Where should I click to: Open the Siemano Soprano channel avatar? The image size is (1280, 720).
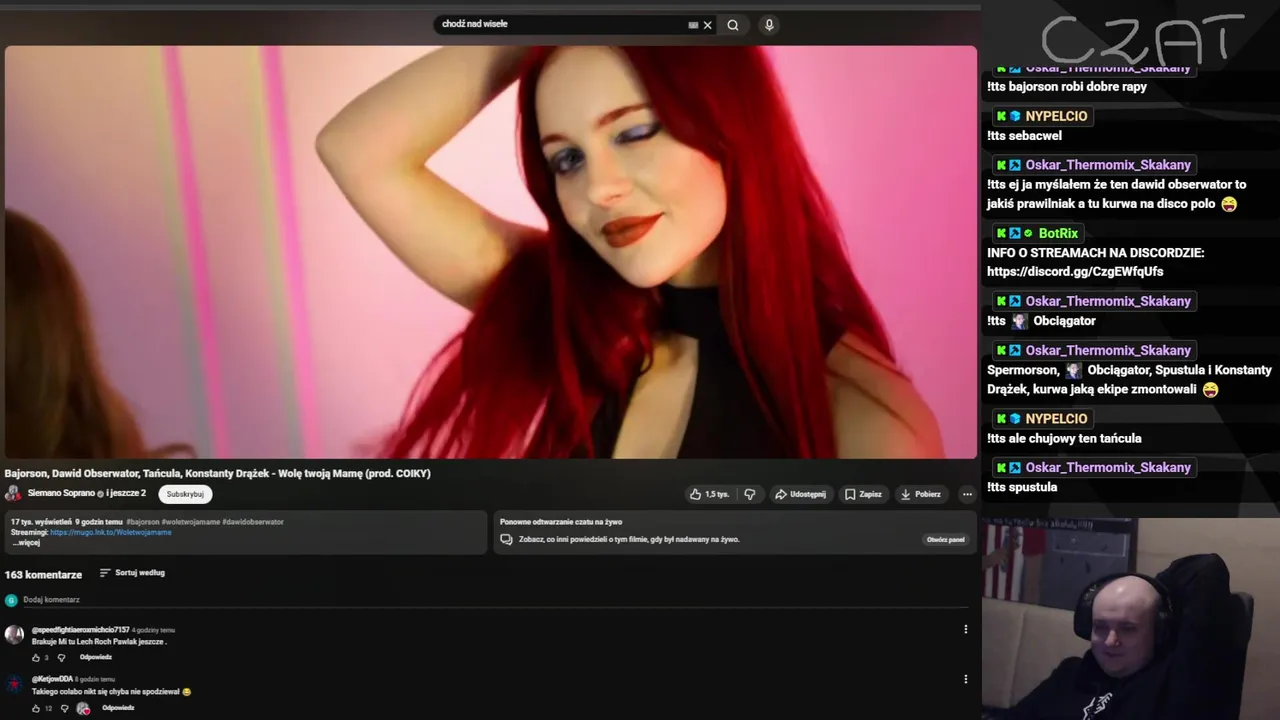pos(13,493)
